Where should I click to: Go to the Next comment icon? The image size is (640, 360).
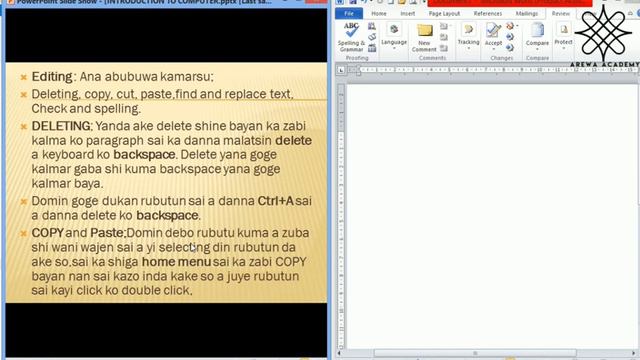click(444, 48)
